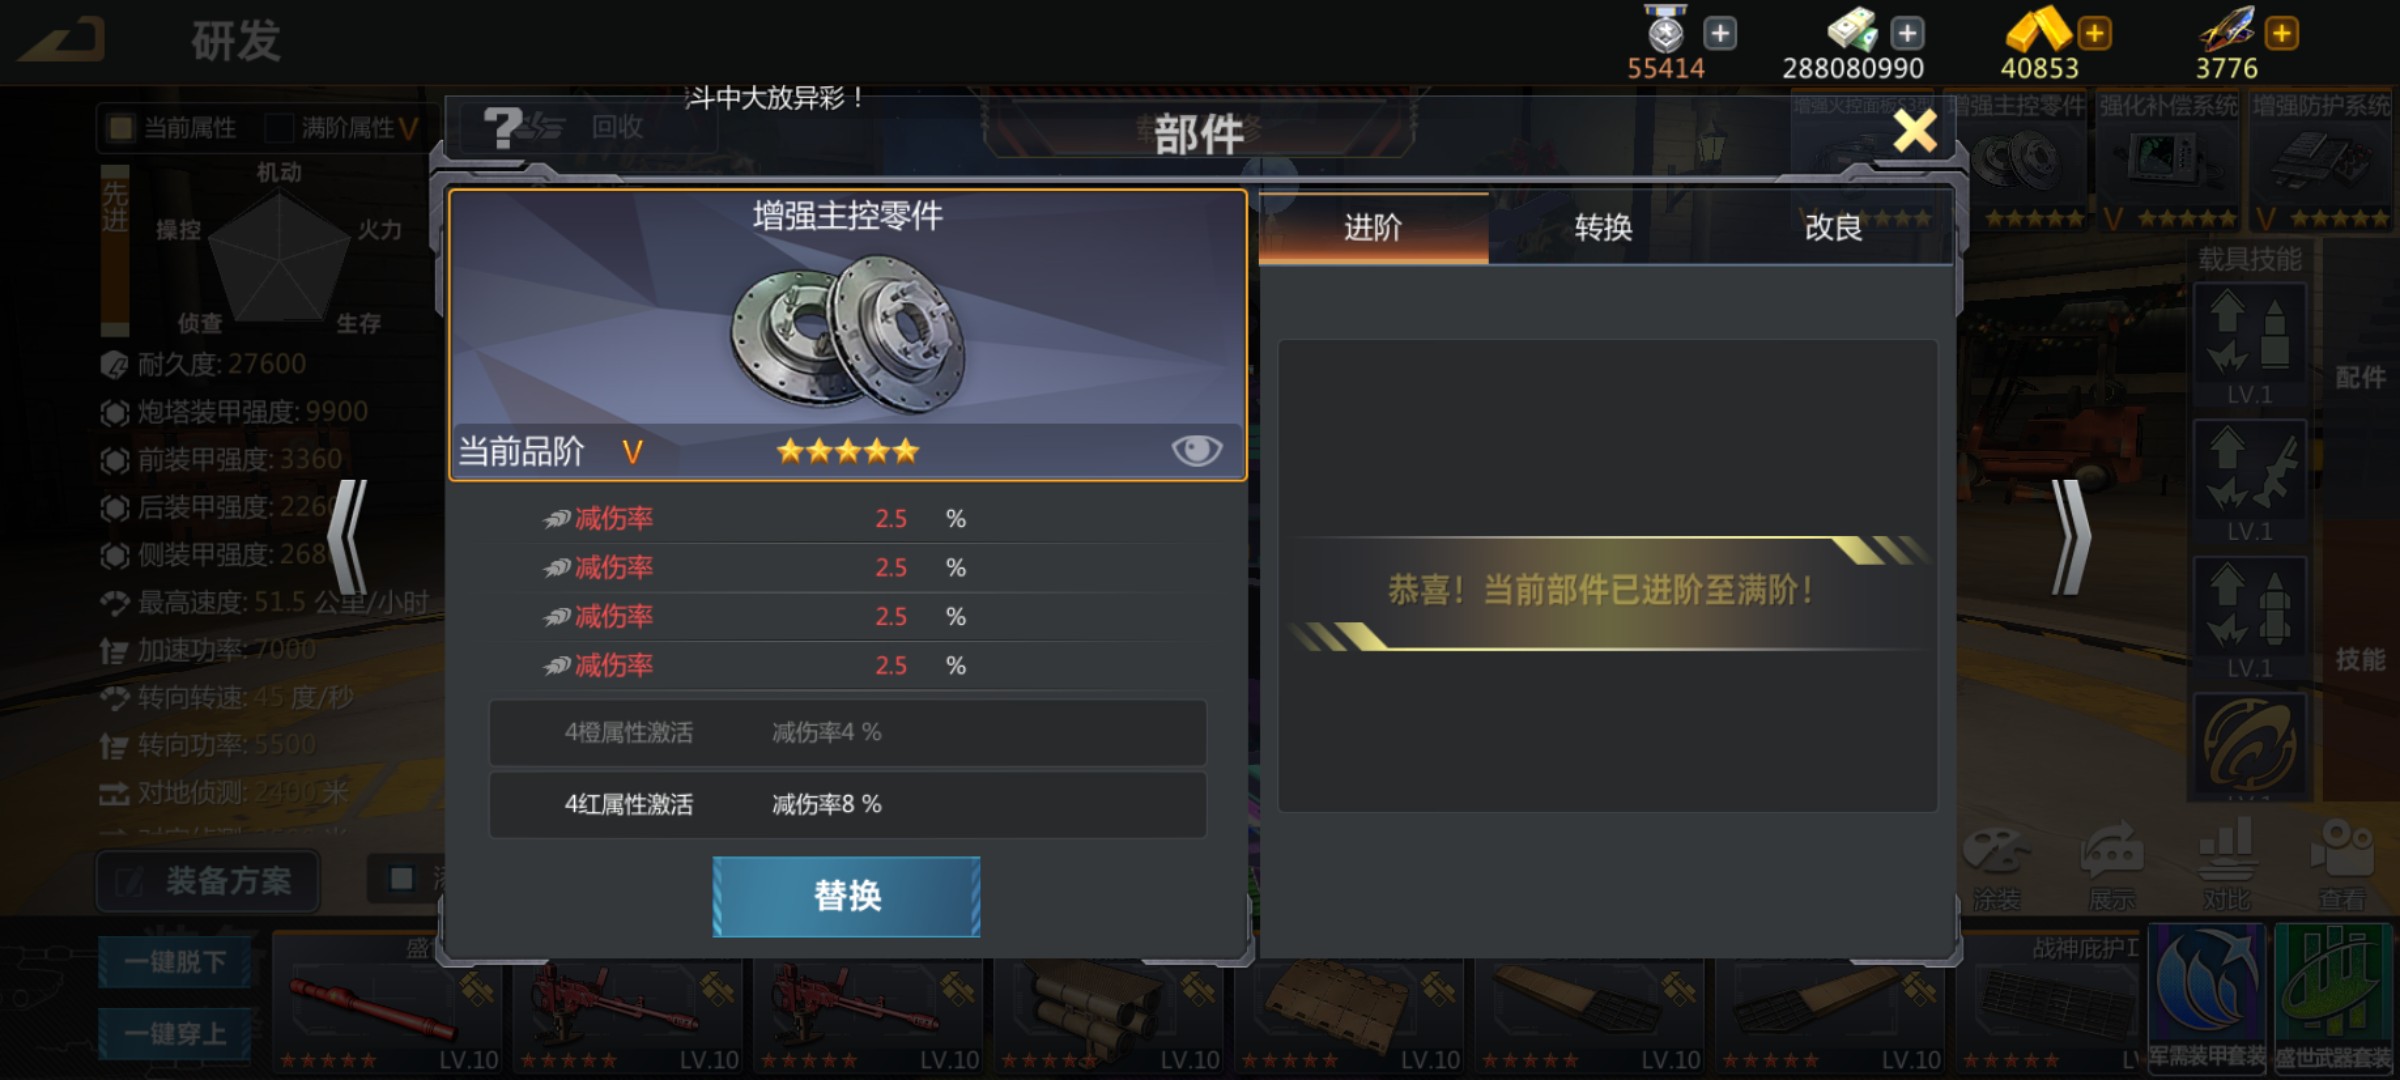Click the blue 替换 button
The height and width of the screenshot is (1080, 2400).
(846, 896)
